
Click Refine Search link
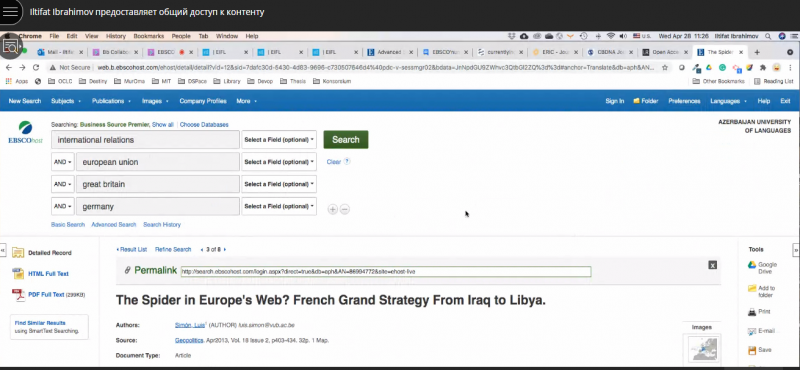click(x=173, y=250)
